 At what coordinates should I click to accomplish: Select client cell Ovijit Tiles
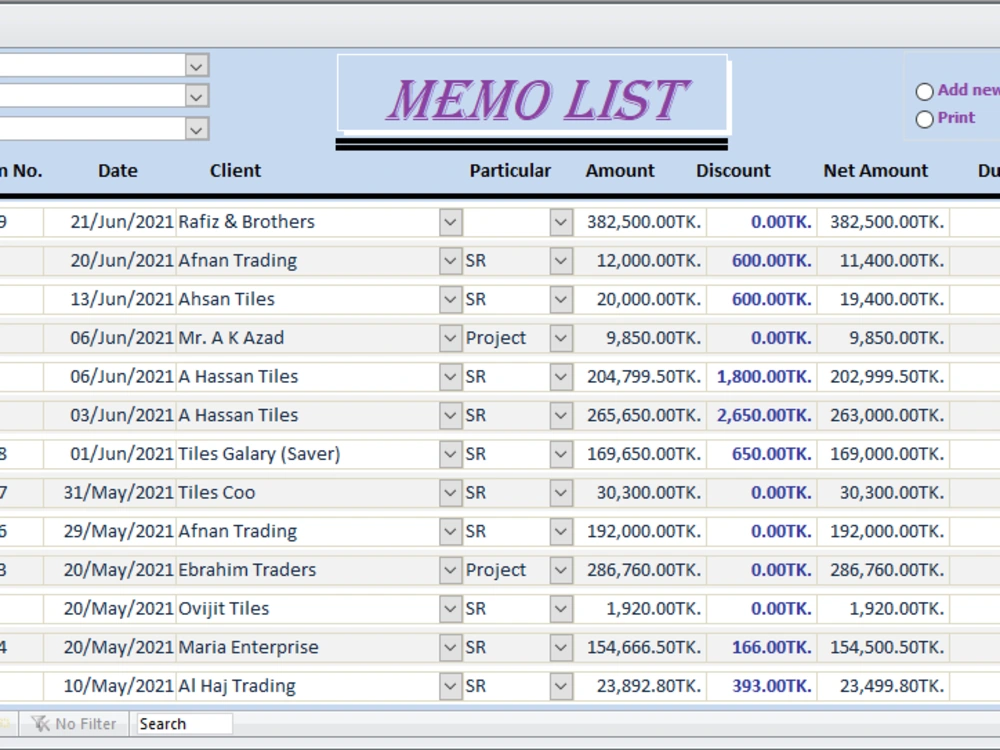point(307,609)
